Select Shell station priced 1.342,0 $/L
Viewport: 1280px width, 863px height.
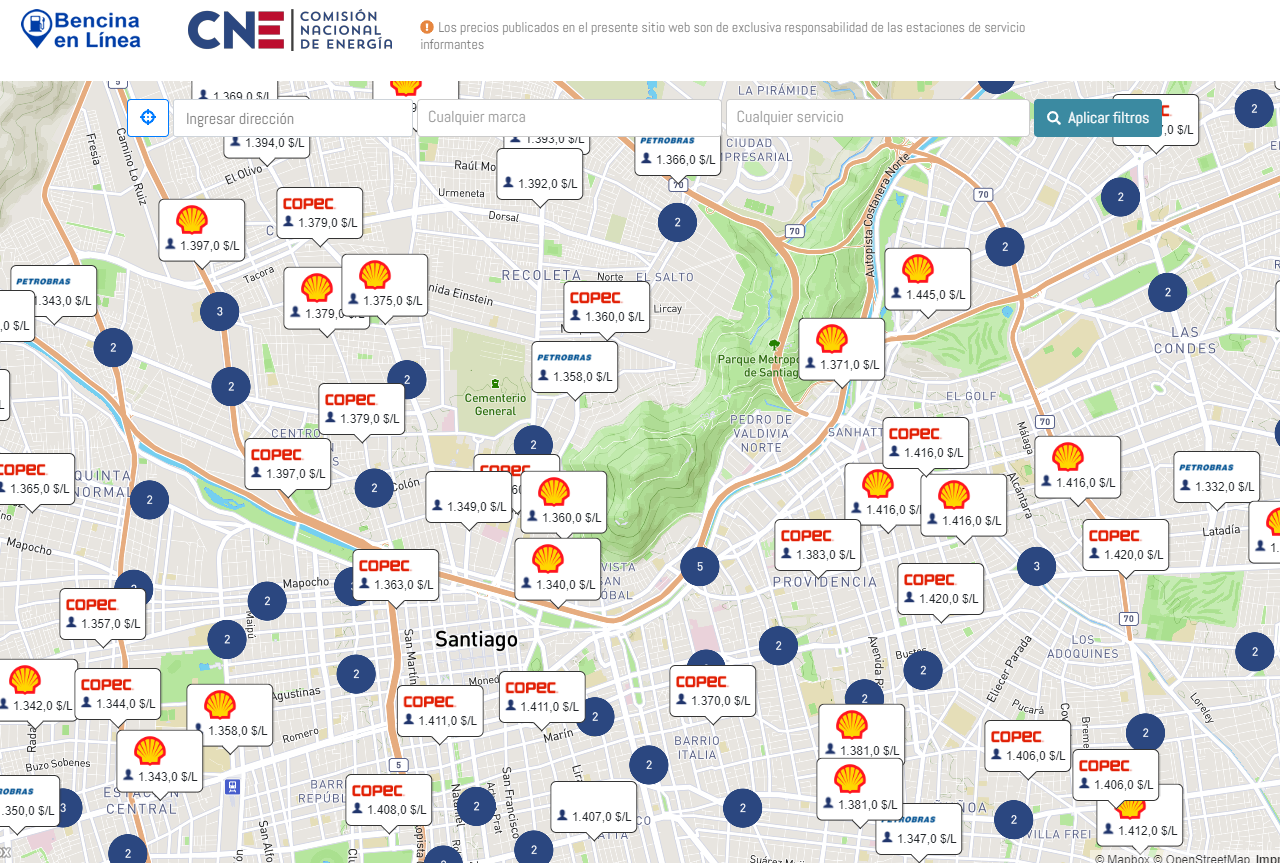pos(35,691)
